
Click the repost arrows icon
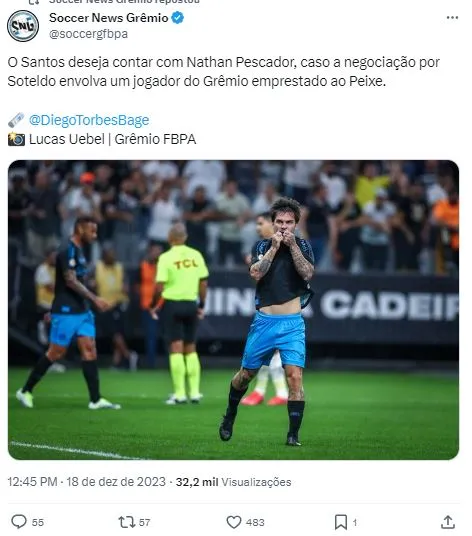pyautogui.click(x=127, y=522)
